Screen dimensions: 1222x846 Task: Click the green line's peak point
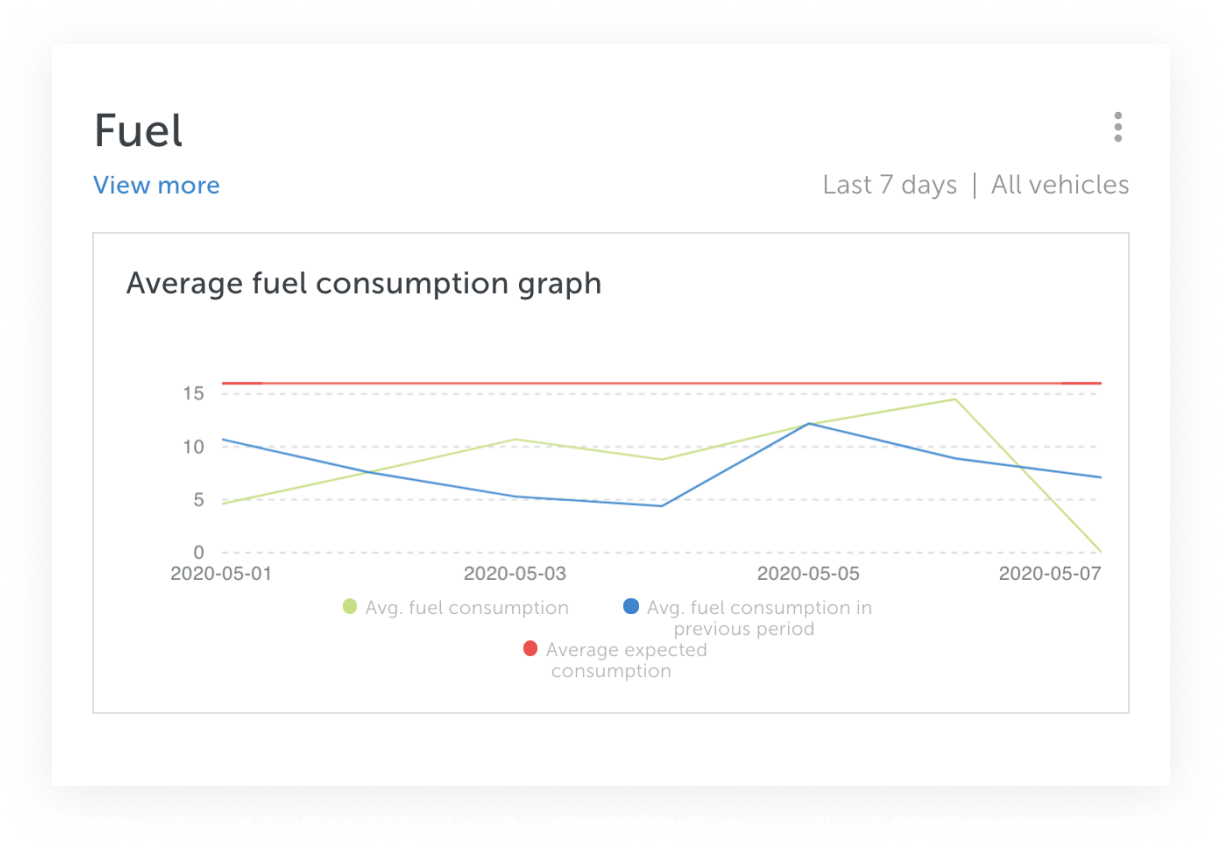(955, 399)
